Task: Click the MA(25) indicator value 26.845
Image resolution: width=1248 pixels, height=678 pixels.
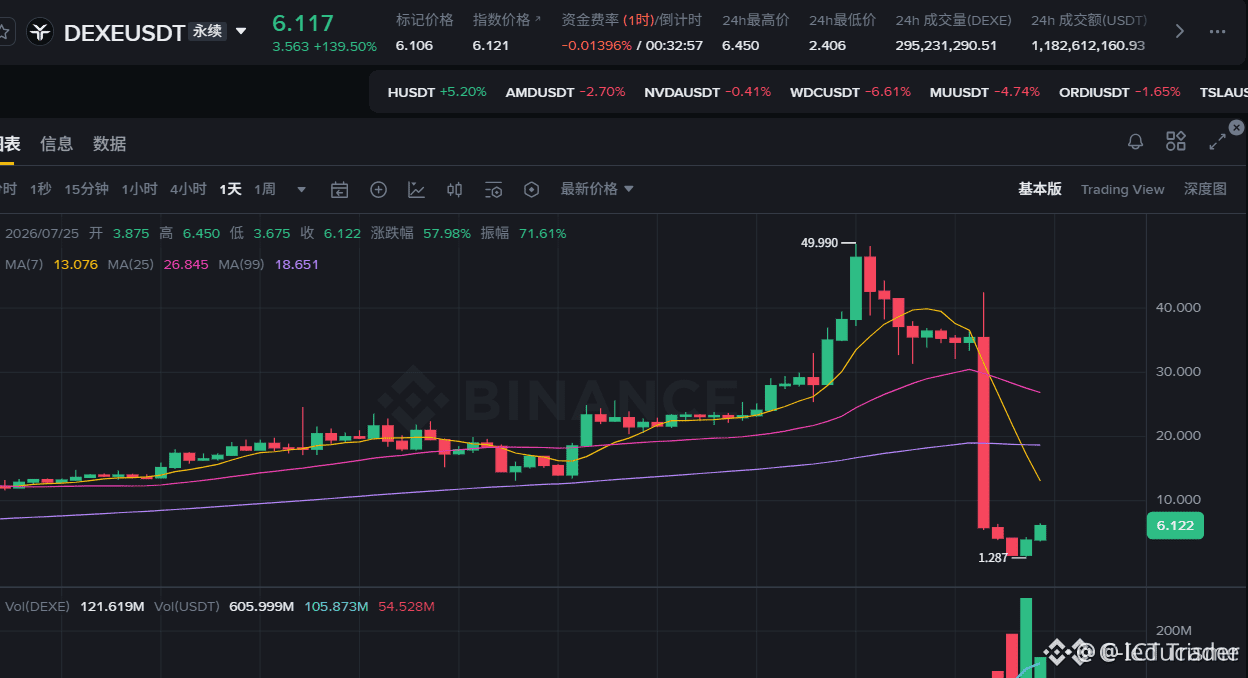Action: (185, 264)
